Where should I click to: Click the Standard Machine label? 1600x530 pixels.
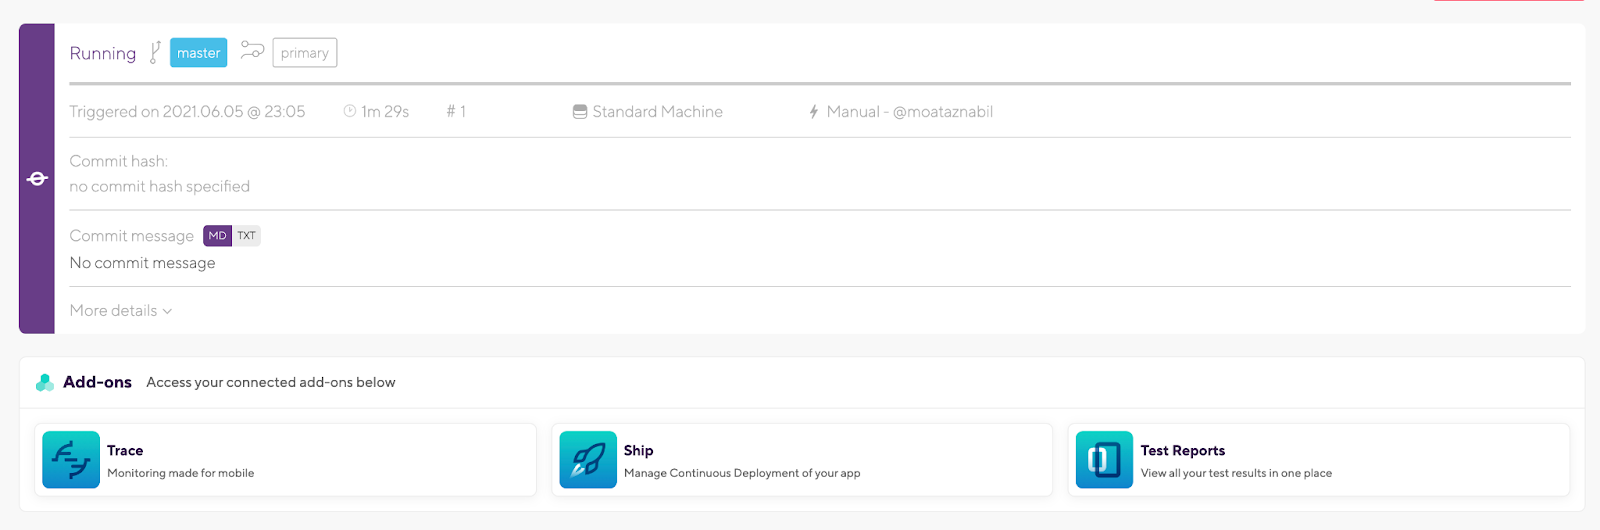point(657,112)
